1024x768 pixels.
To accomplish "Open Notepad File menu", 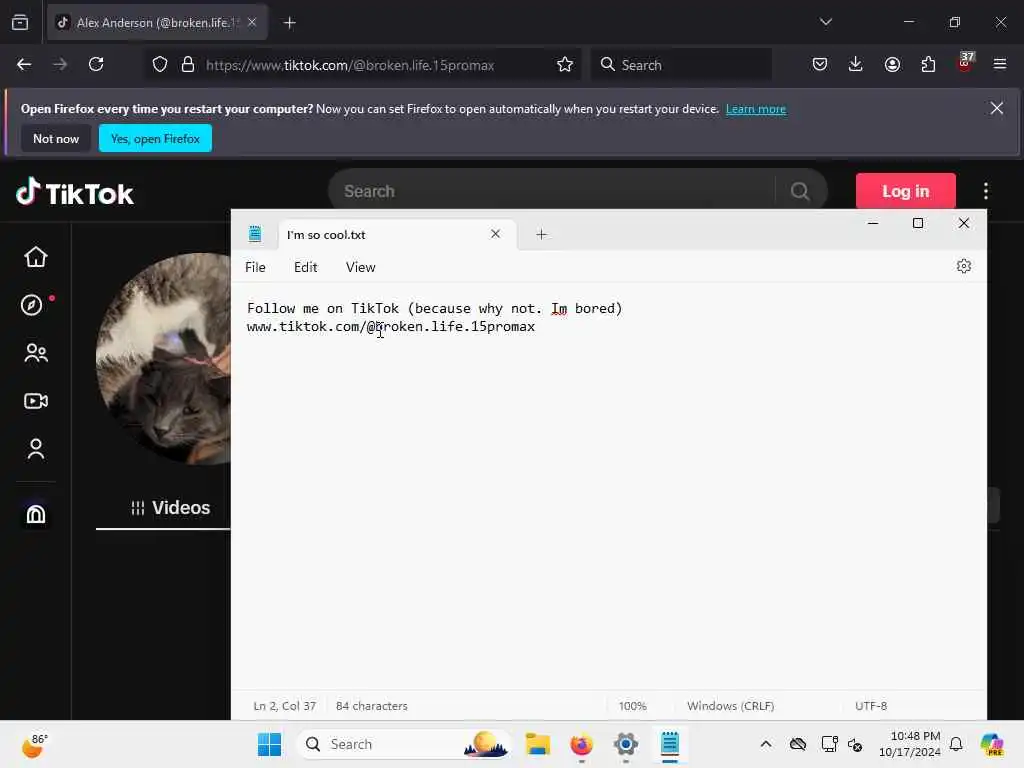I will (x=255, y=267).
